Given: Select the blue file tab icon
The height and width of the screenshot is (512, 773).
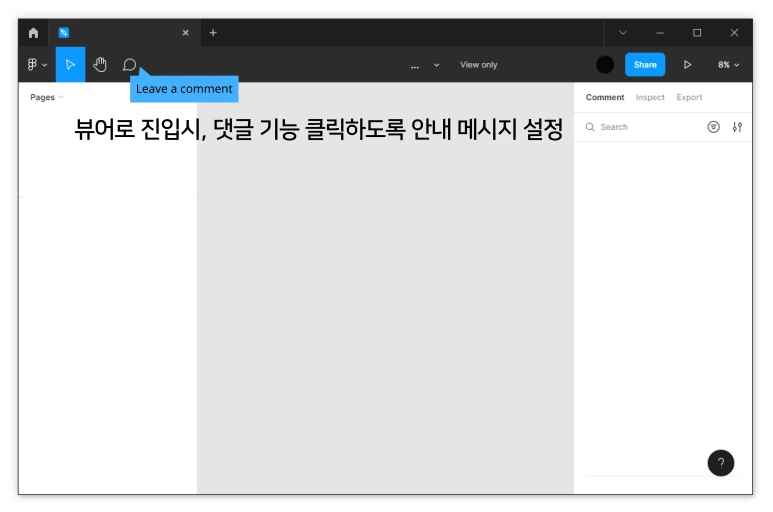Looking at the screenshot, I should [x=64, y=33].
